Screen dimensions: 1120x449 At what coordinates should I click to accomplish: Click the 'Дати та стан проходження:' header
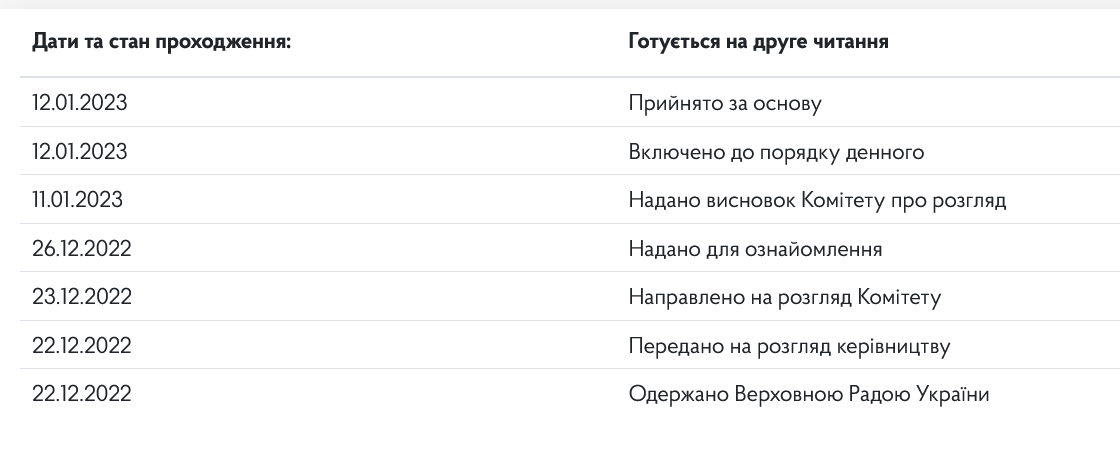tap(161, 42)
